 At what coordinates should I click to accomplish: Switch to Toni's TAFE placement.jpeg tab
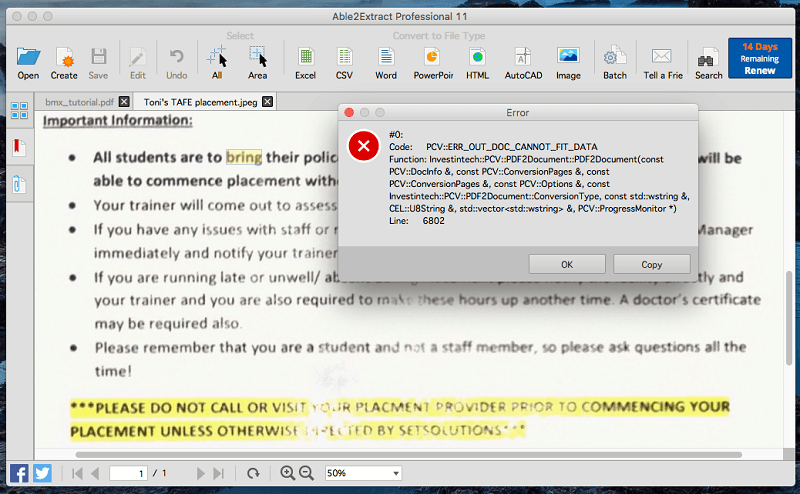[x=200, y=102]
